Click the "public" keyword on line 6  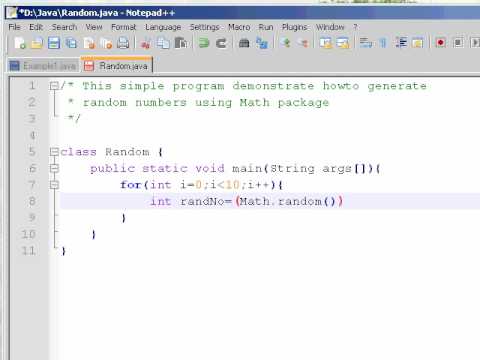113,168
